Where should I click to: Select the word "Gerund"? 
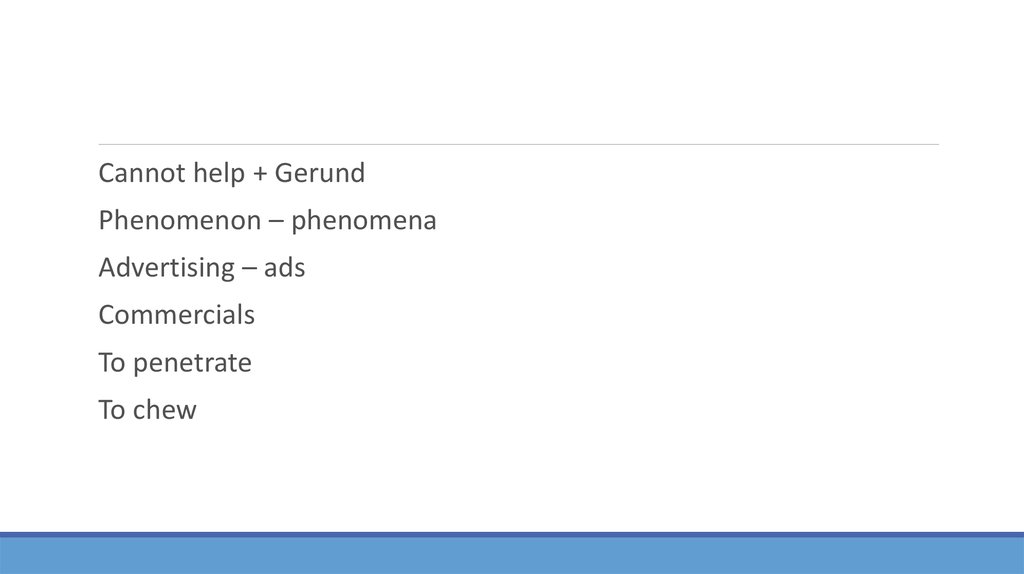(320, 174)
